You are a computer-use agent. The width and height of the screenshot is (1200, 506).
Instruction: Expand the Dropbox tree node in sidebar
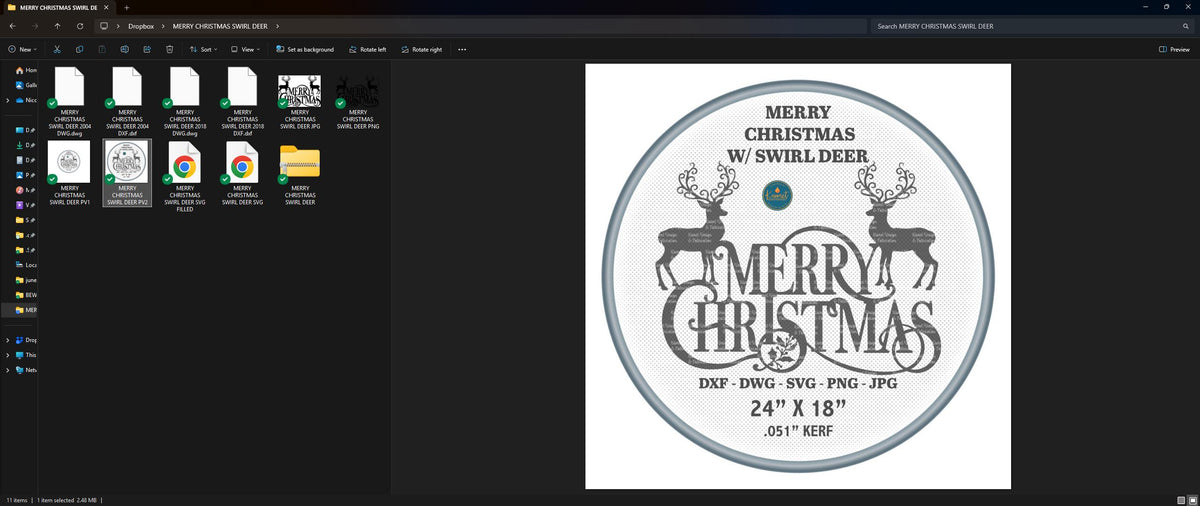coord(8,340)
